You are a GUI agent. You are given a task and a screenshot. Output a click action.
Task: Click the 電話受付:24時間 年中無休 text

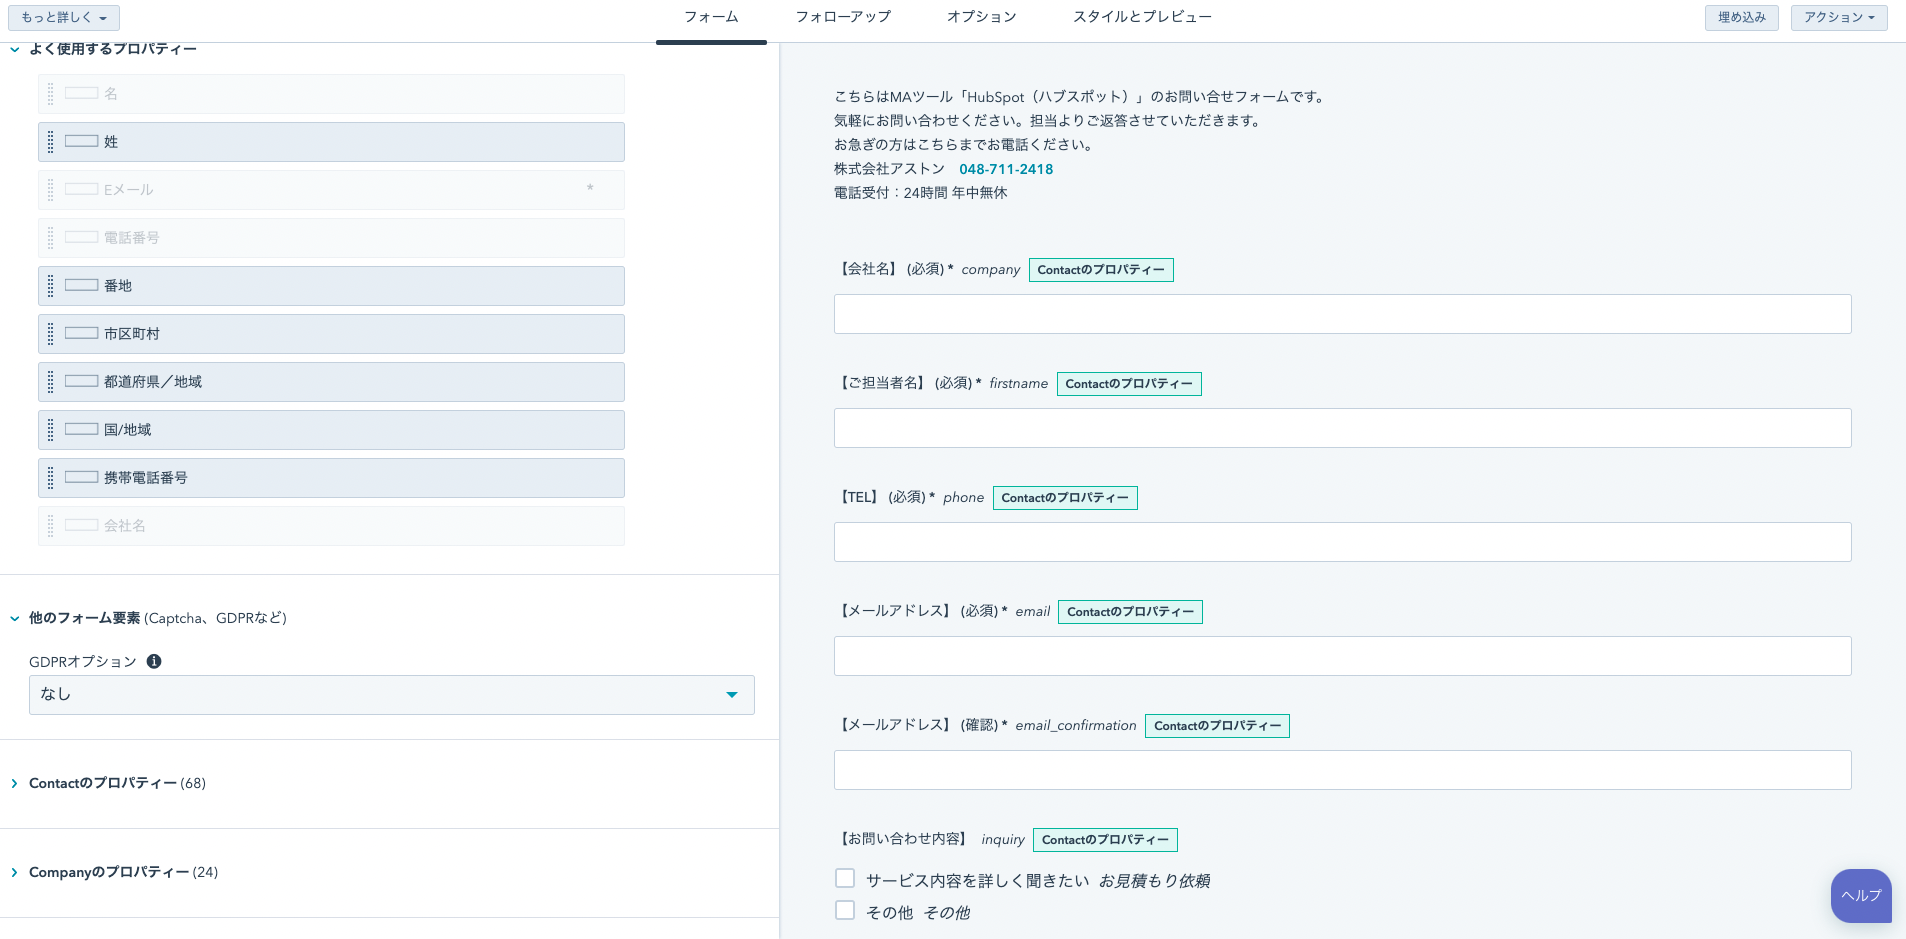pyautogui.click(x=921, y=193)
